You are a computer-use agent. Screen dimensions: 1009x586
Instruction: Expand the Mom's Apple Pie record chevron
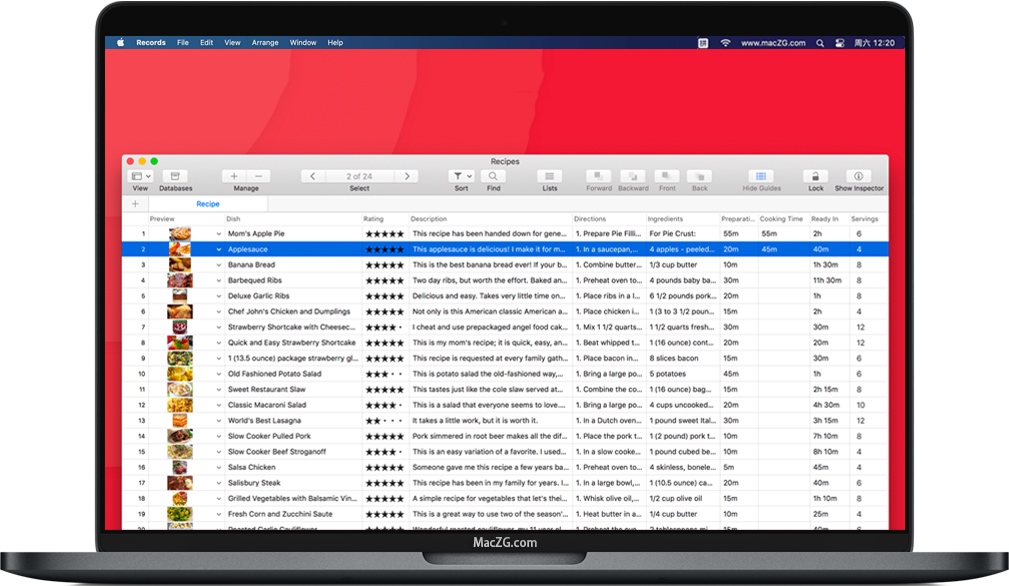[220, 234]
